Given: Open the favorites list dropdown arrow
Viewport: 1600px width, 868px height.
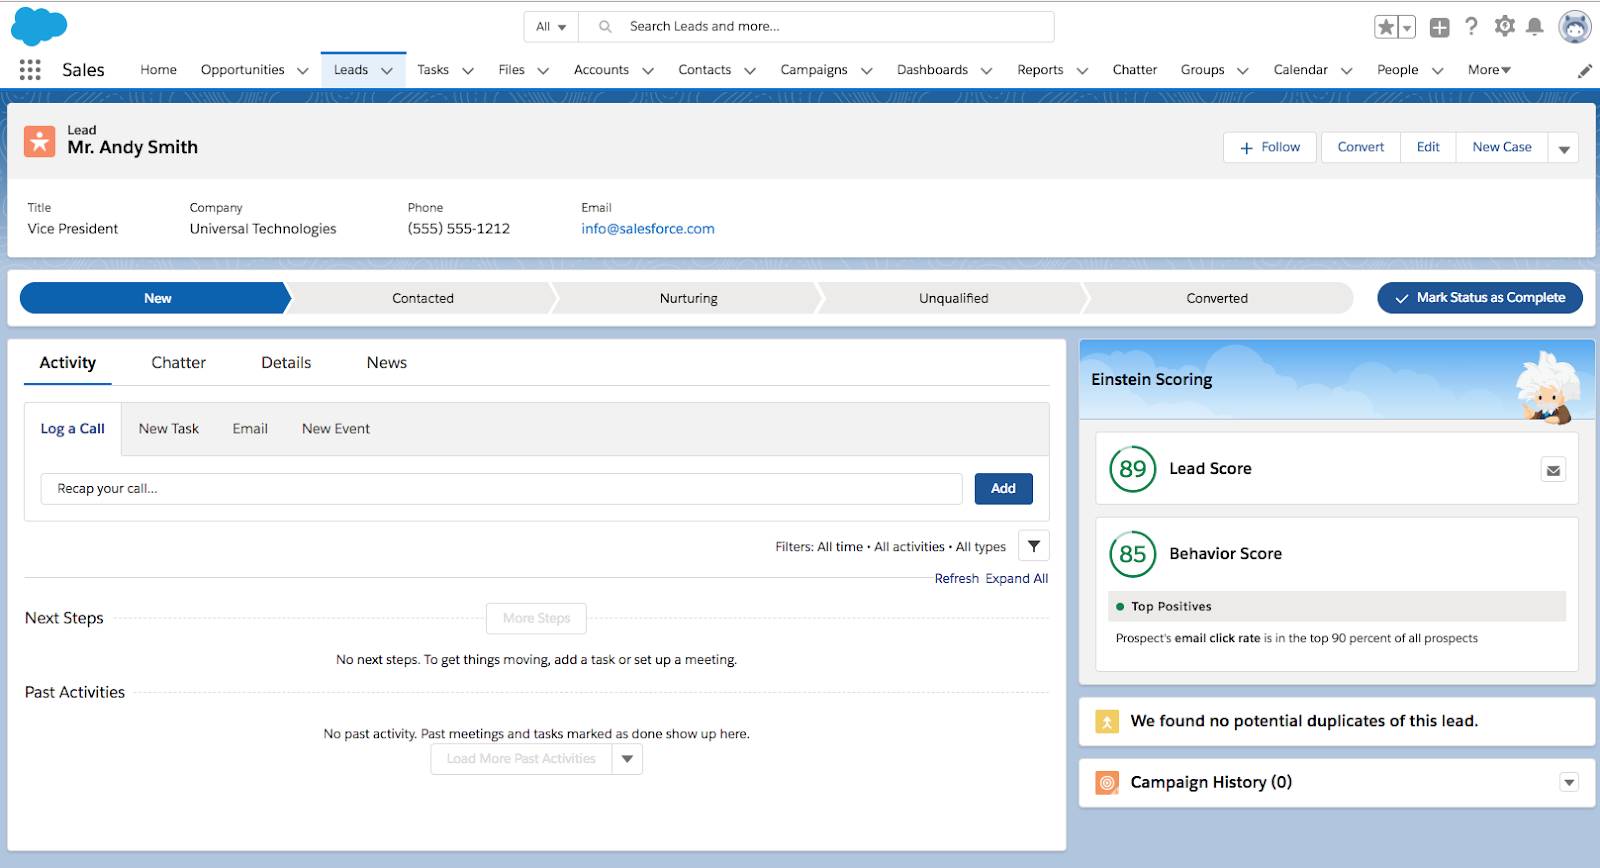Looking at the screenshot, I should pos(1407,27).
